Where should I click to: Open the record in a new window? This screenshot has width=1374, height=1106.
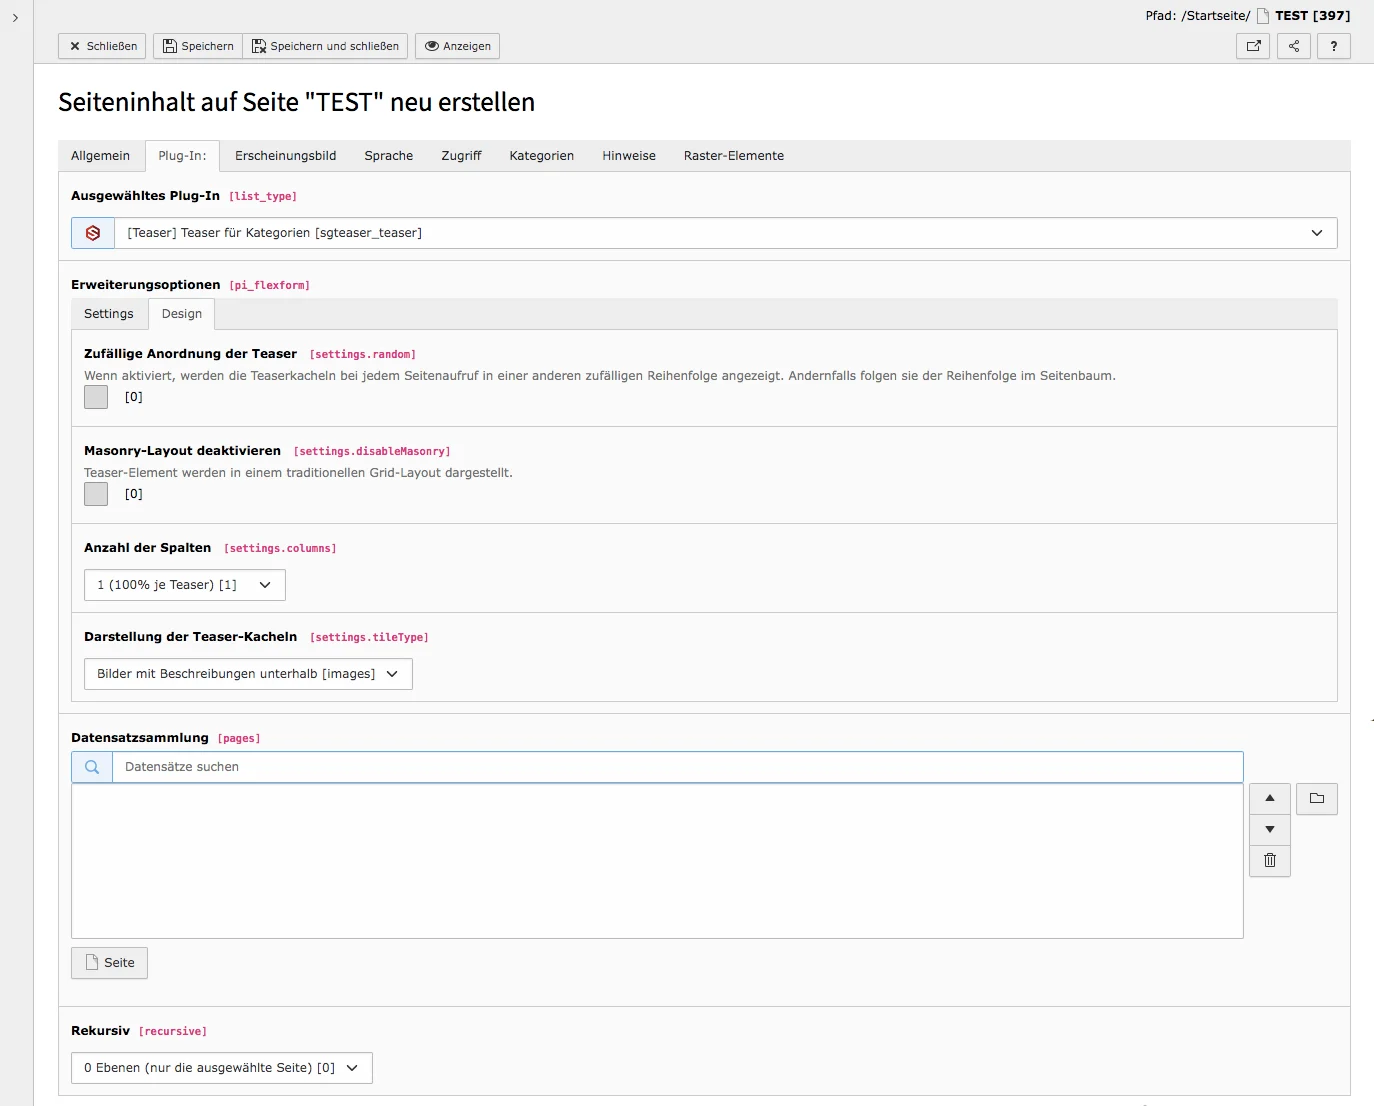pyautogui.click(x=1253, y=46)
